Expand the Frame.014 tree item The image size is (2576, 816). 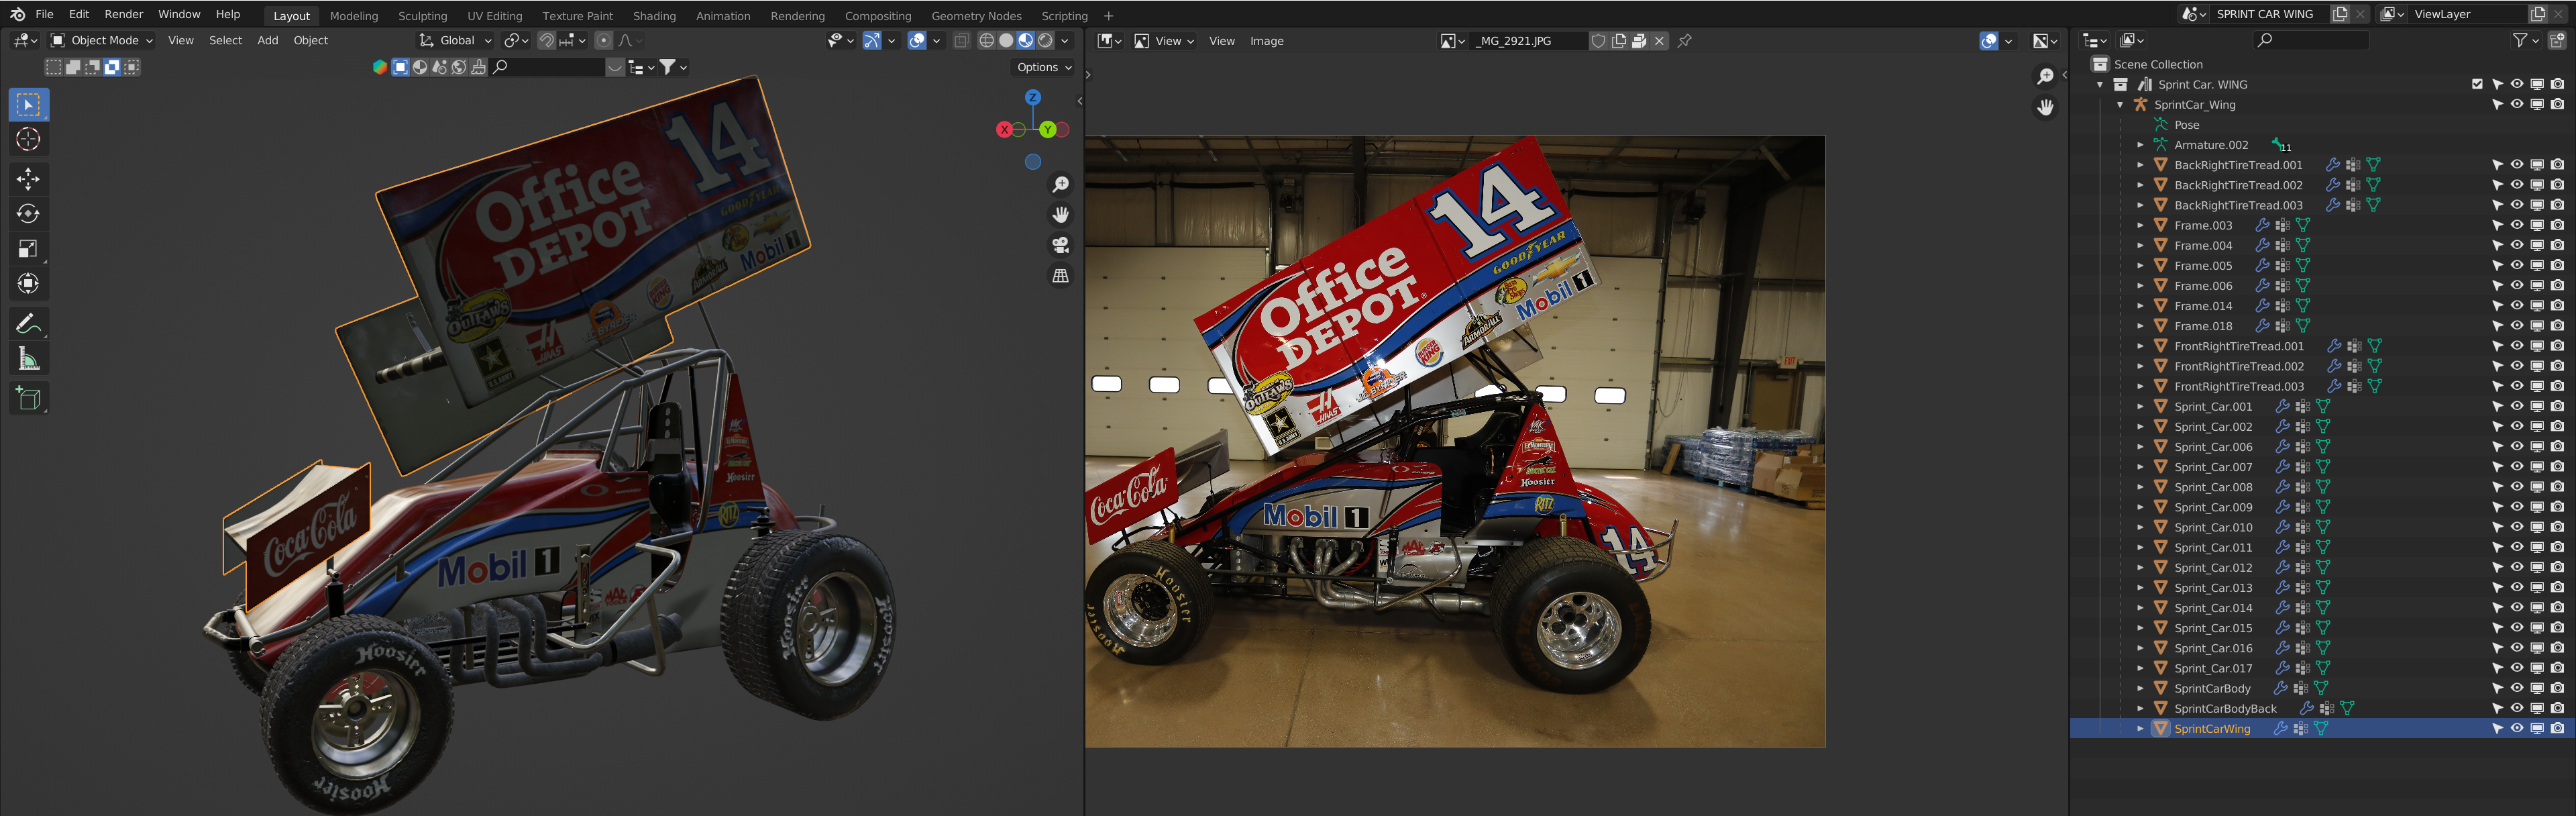point(2140,306)
